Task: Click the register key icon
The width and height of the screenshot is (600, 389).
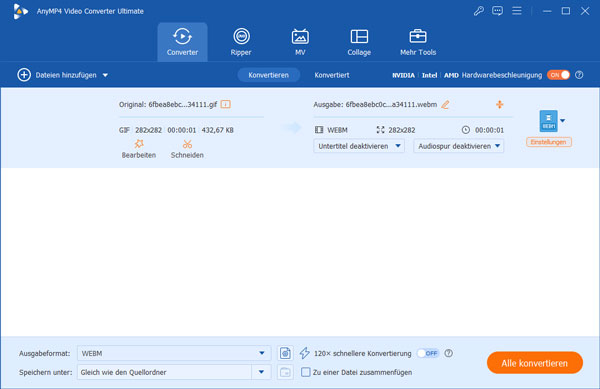Action: [x=478, y=11]
